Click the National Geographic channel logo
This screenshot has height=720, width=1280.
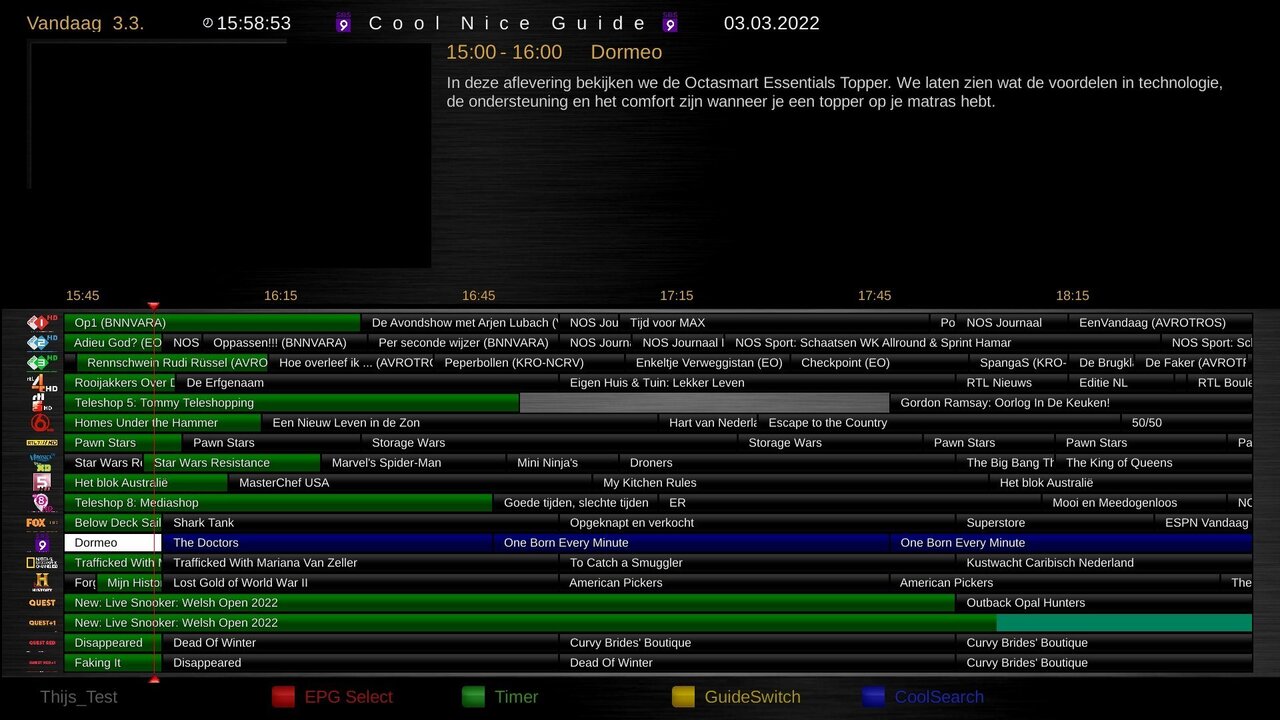click(x=42, y=563)
